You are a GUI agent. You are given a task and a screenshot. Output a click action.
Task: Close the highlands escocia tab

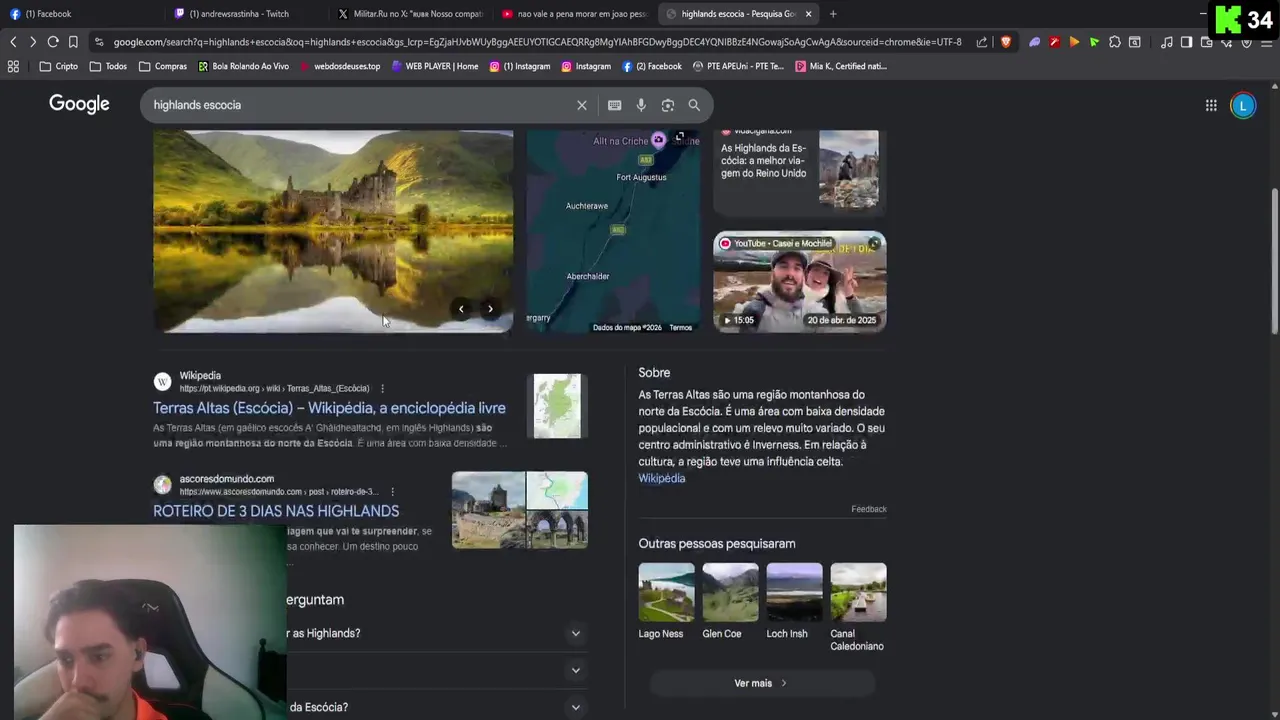click(808, 14)
